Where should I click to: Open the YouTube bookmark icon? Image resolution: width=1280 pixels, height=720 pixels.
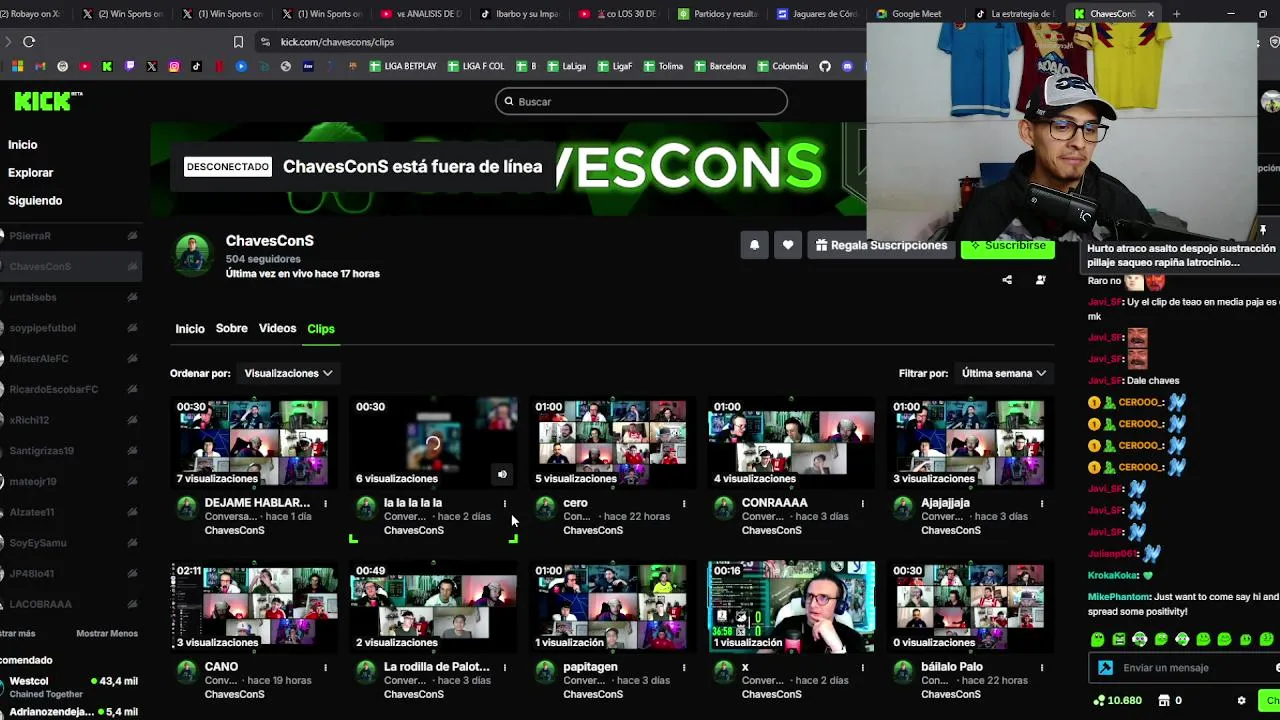point(85,66)
